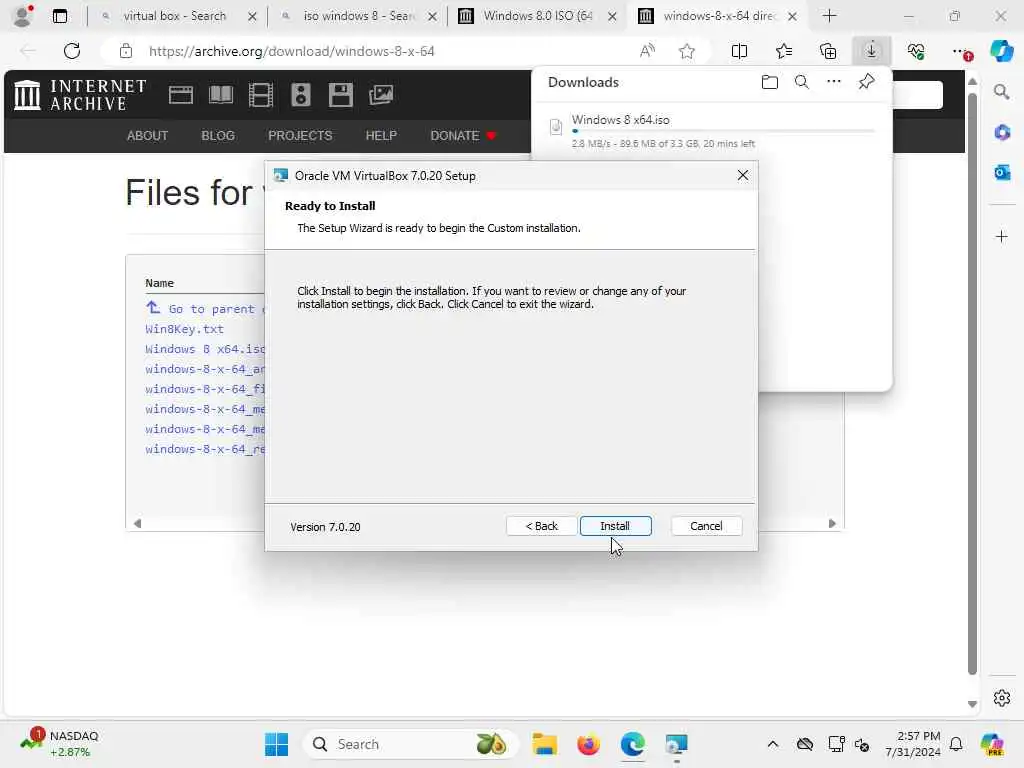The image size is (1024, 768).
Task: Open the Copilot sidebar icon
Action: (1002, 51)
